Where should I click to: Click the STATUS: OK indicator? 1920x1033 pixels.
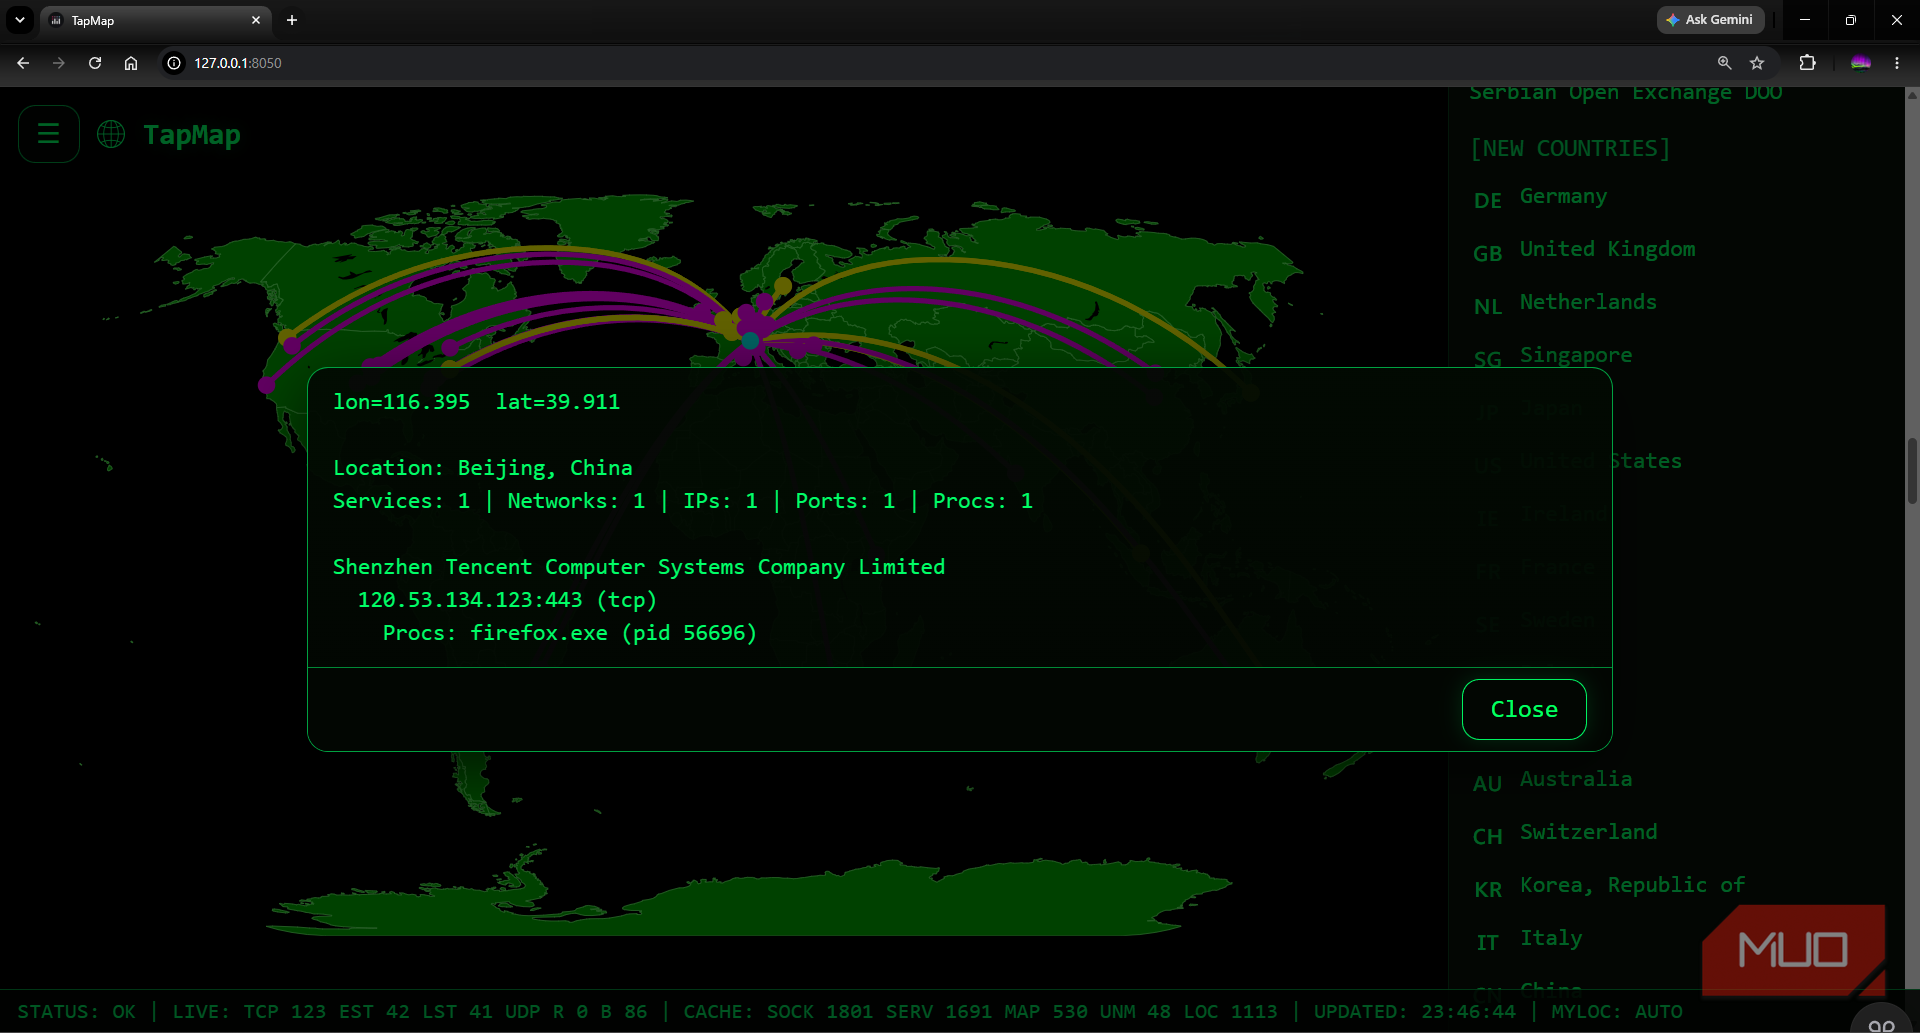(77, 1012)
